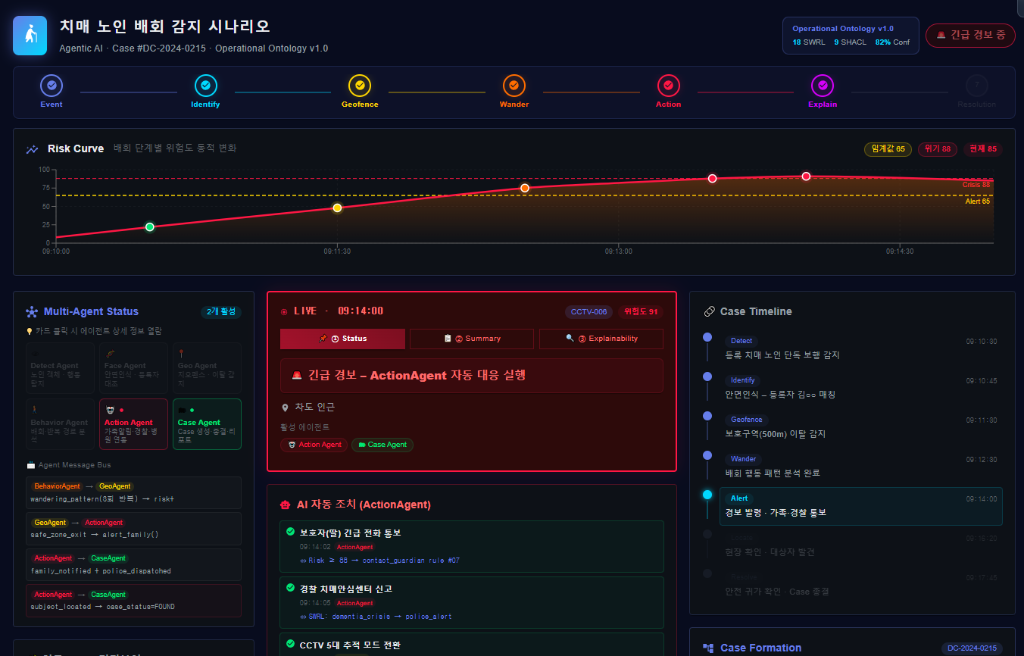Click the walking person app logo icon

tap(30, 35)
